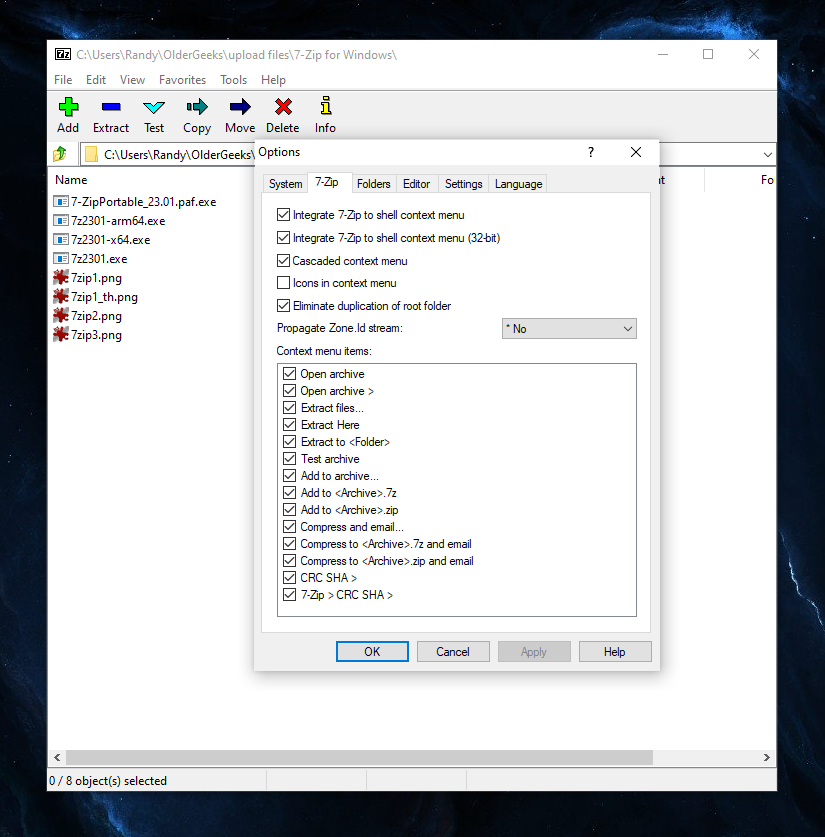Click the 7zip2.png image icon

[61, 315]
